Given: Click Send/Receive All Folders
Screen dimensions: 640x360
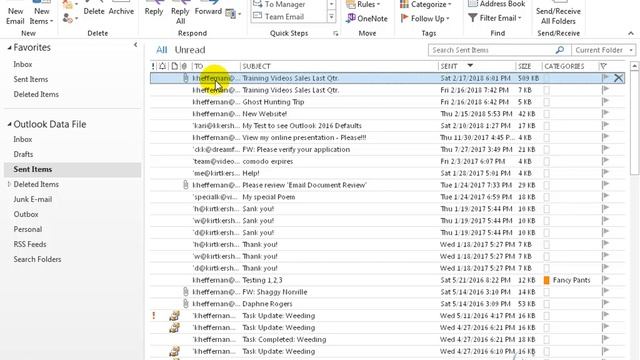Looking at the screenshot, I should coord(558,13).
